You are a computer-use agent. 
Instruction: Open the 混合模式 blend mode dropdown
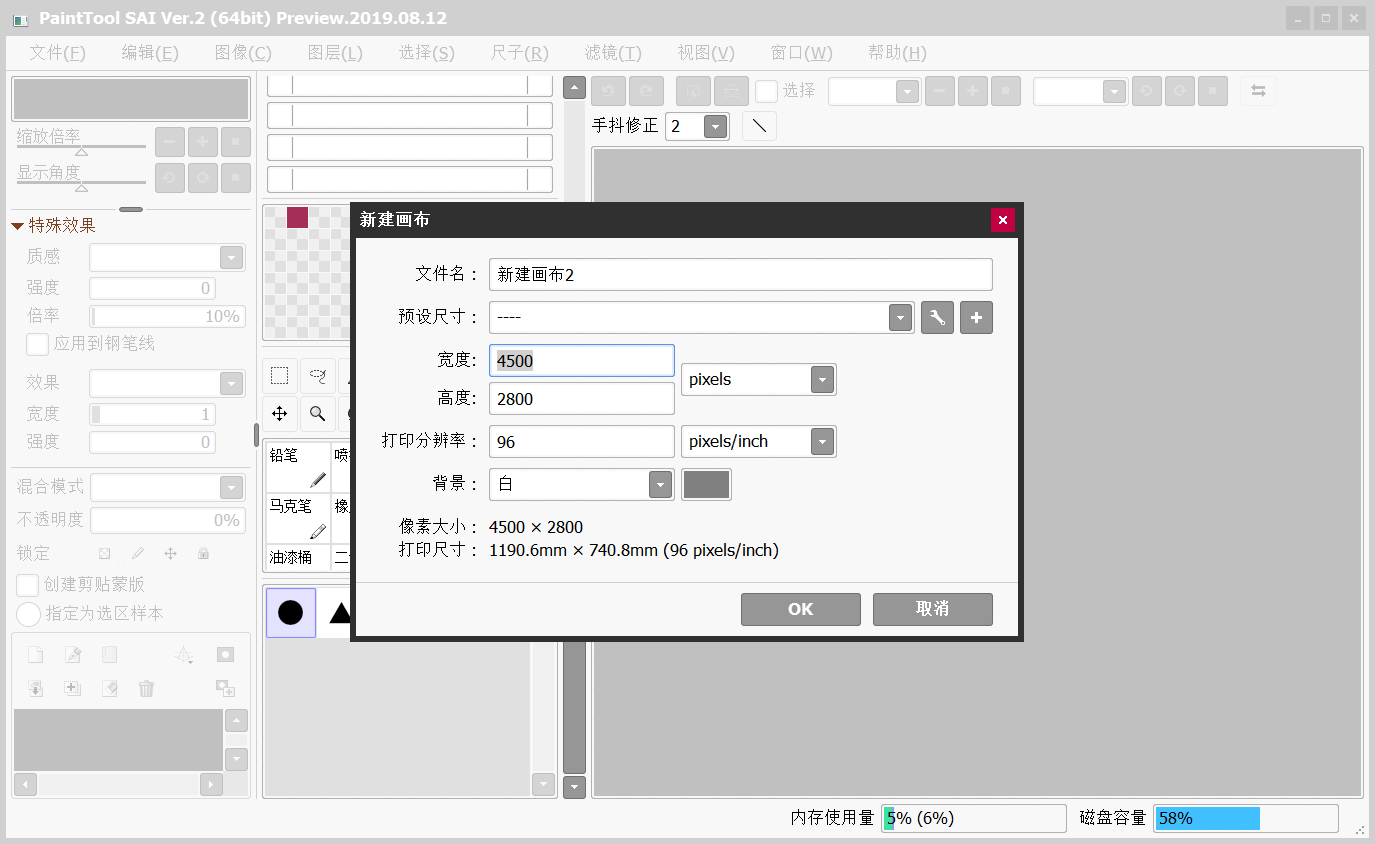coord(232,488)
